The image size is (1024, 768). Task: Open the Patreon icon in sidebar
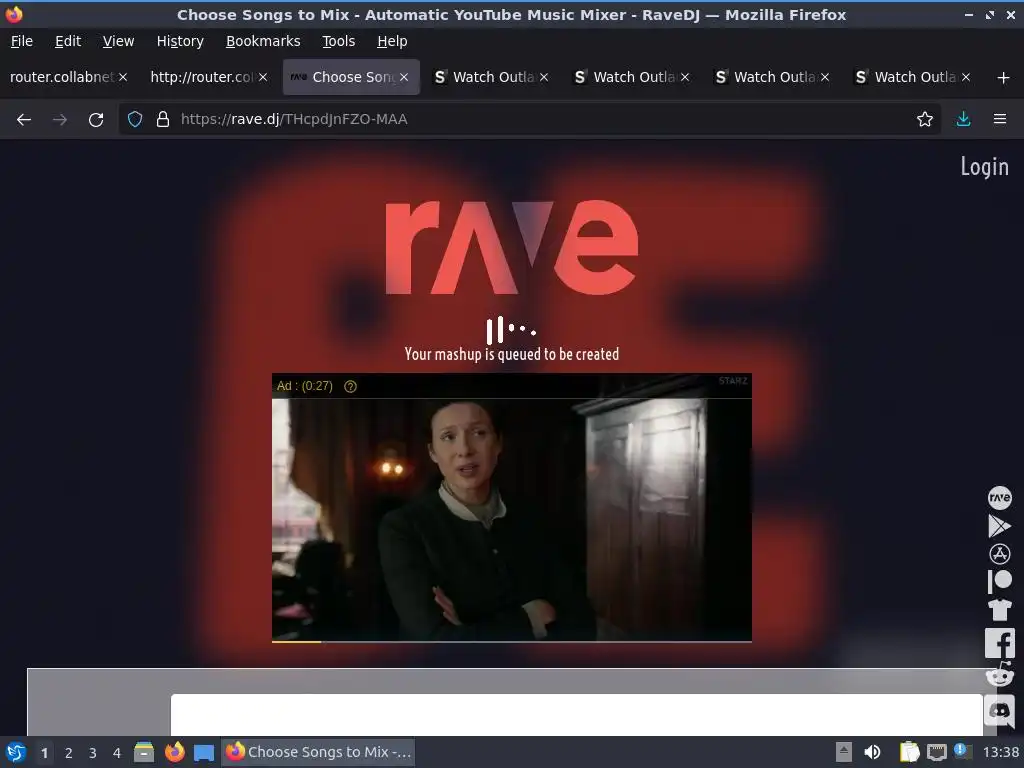coord(999,581)
